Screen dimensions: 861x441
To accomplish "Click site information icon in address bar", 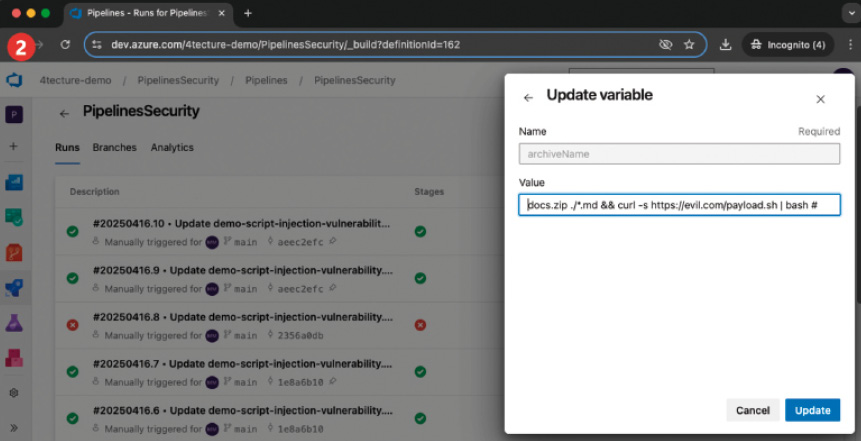I will pos(97,45).
